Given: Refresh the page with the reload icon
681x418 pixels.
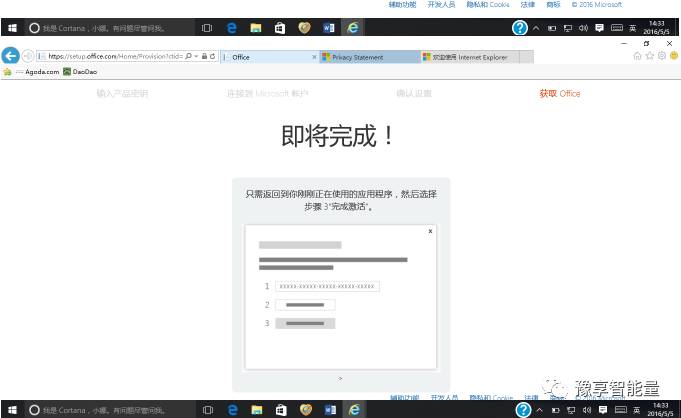Looking at the screenshot, I should click(212, 56).
